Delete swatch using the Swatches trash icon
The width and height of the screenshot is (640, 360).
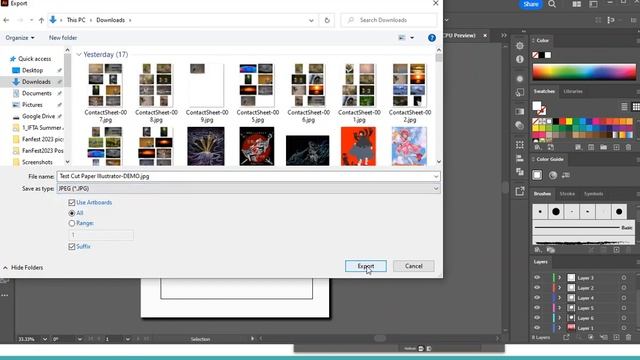[629, 147]
